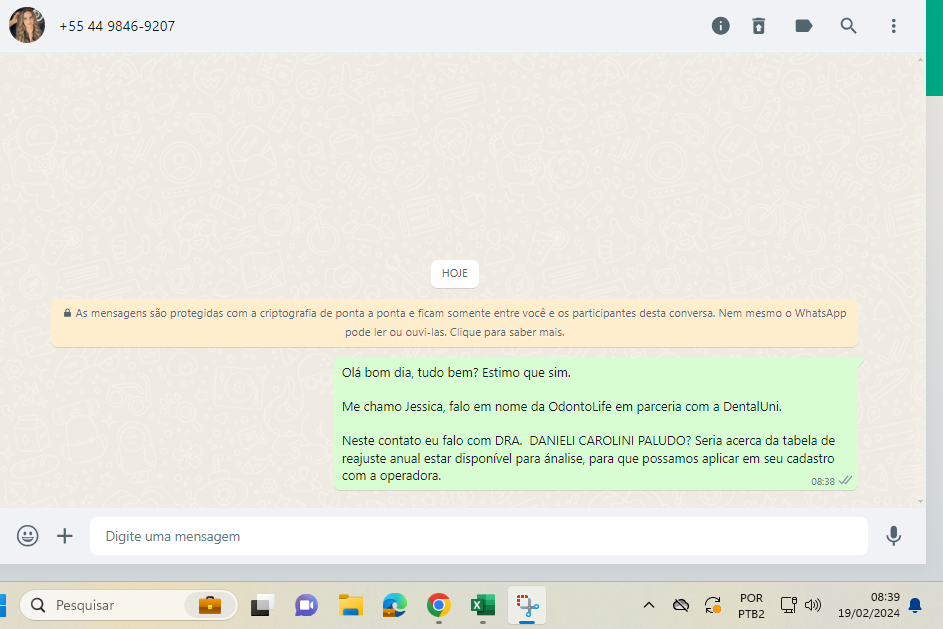Click the sent message bubble from Jessica

pos(596,425)
